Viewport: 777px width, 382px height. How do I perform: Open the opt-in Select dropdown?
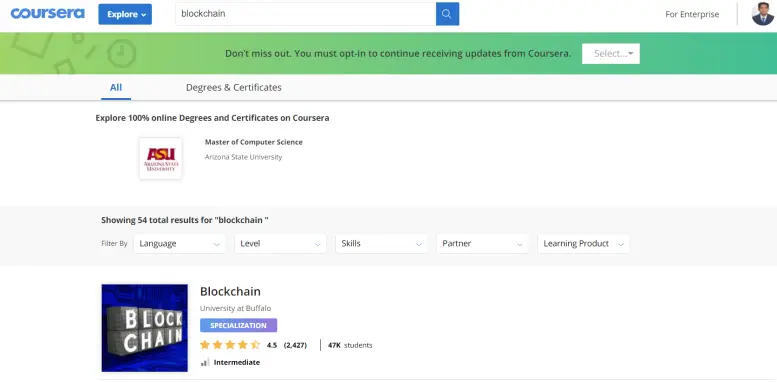(x=610, y=54)
